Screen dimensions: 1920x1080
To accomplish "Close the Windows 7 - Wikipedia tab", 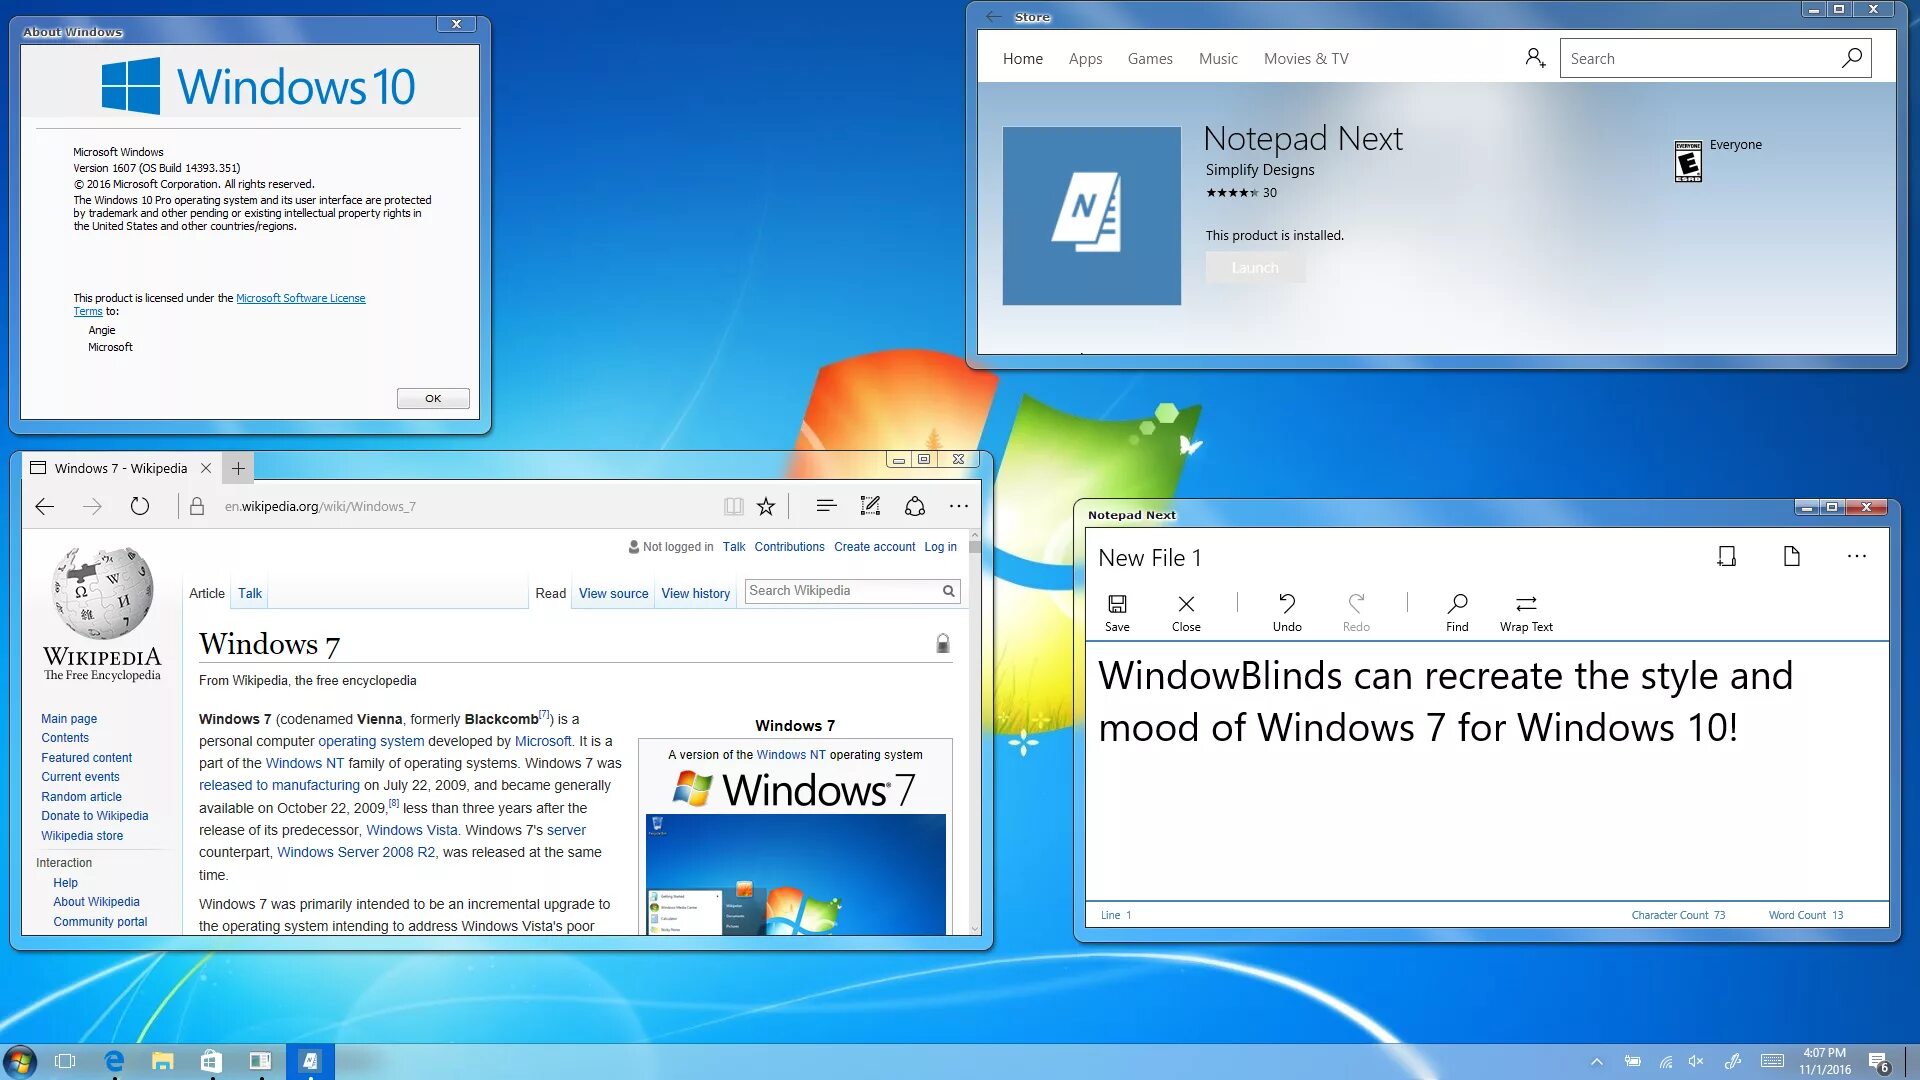I will pos(206,468).
